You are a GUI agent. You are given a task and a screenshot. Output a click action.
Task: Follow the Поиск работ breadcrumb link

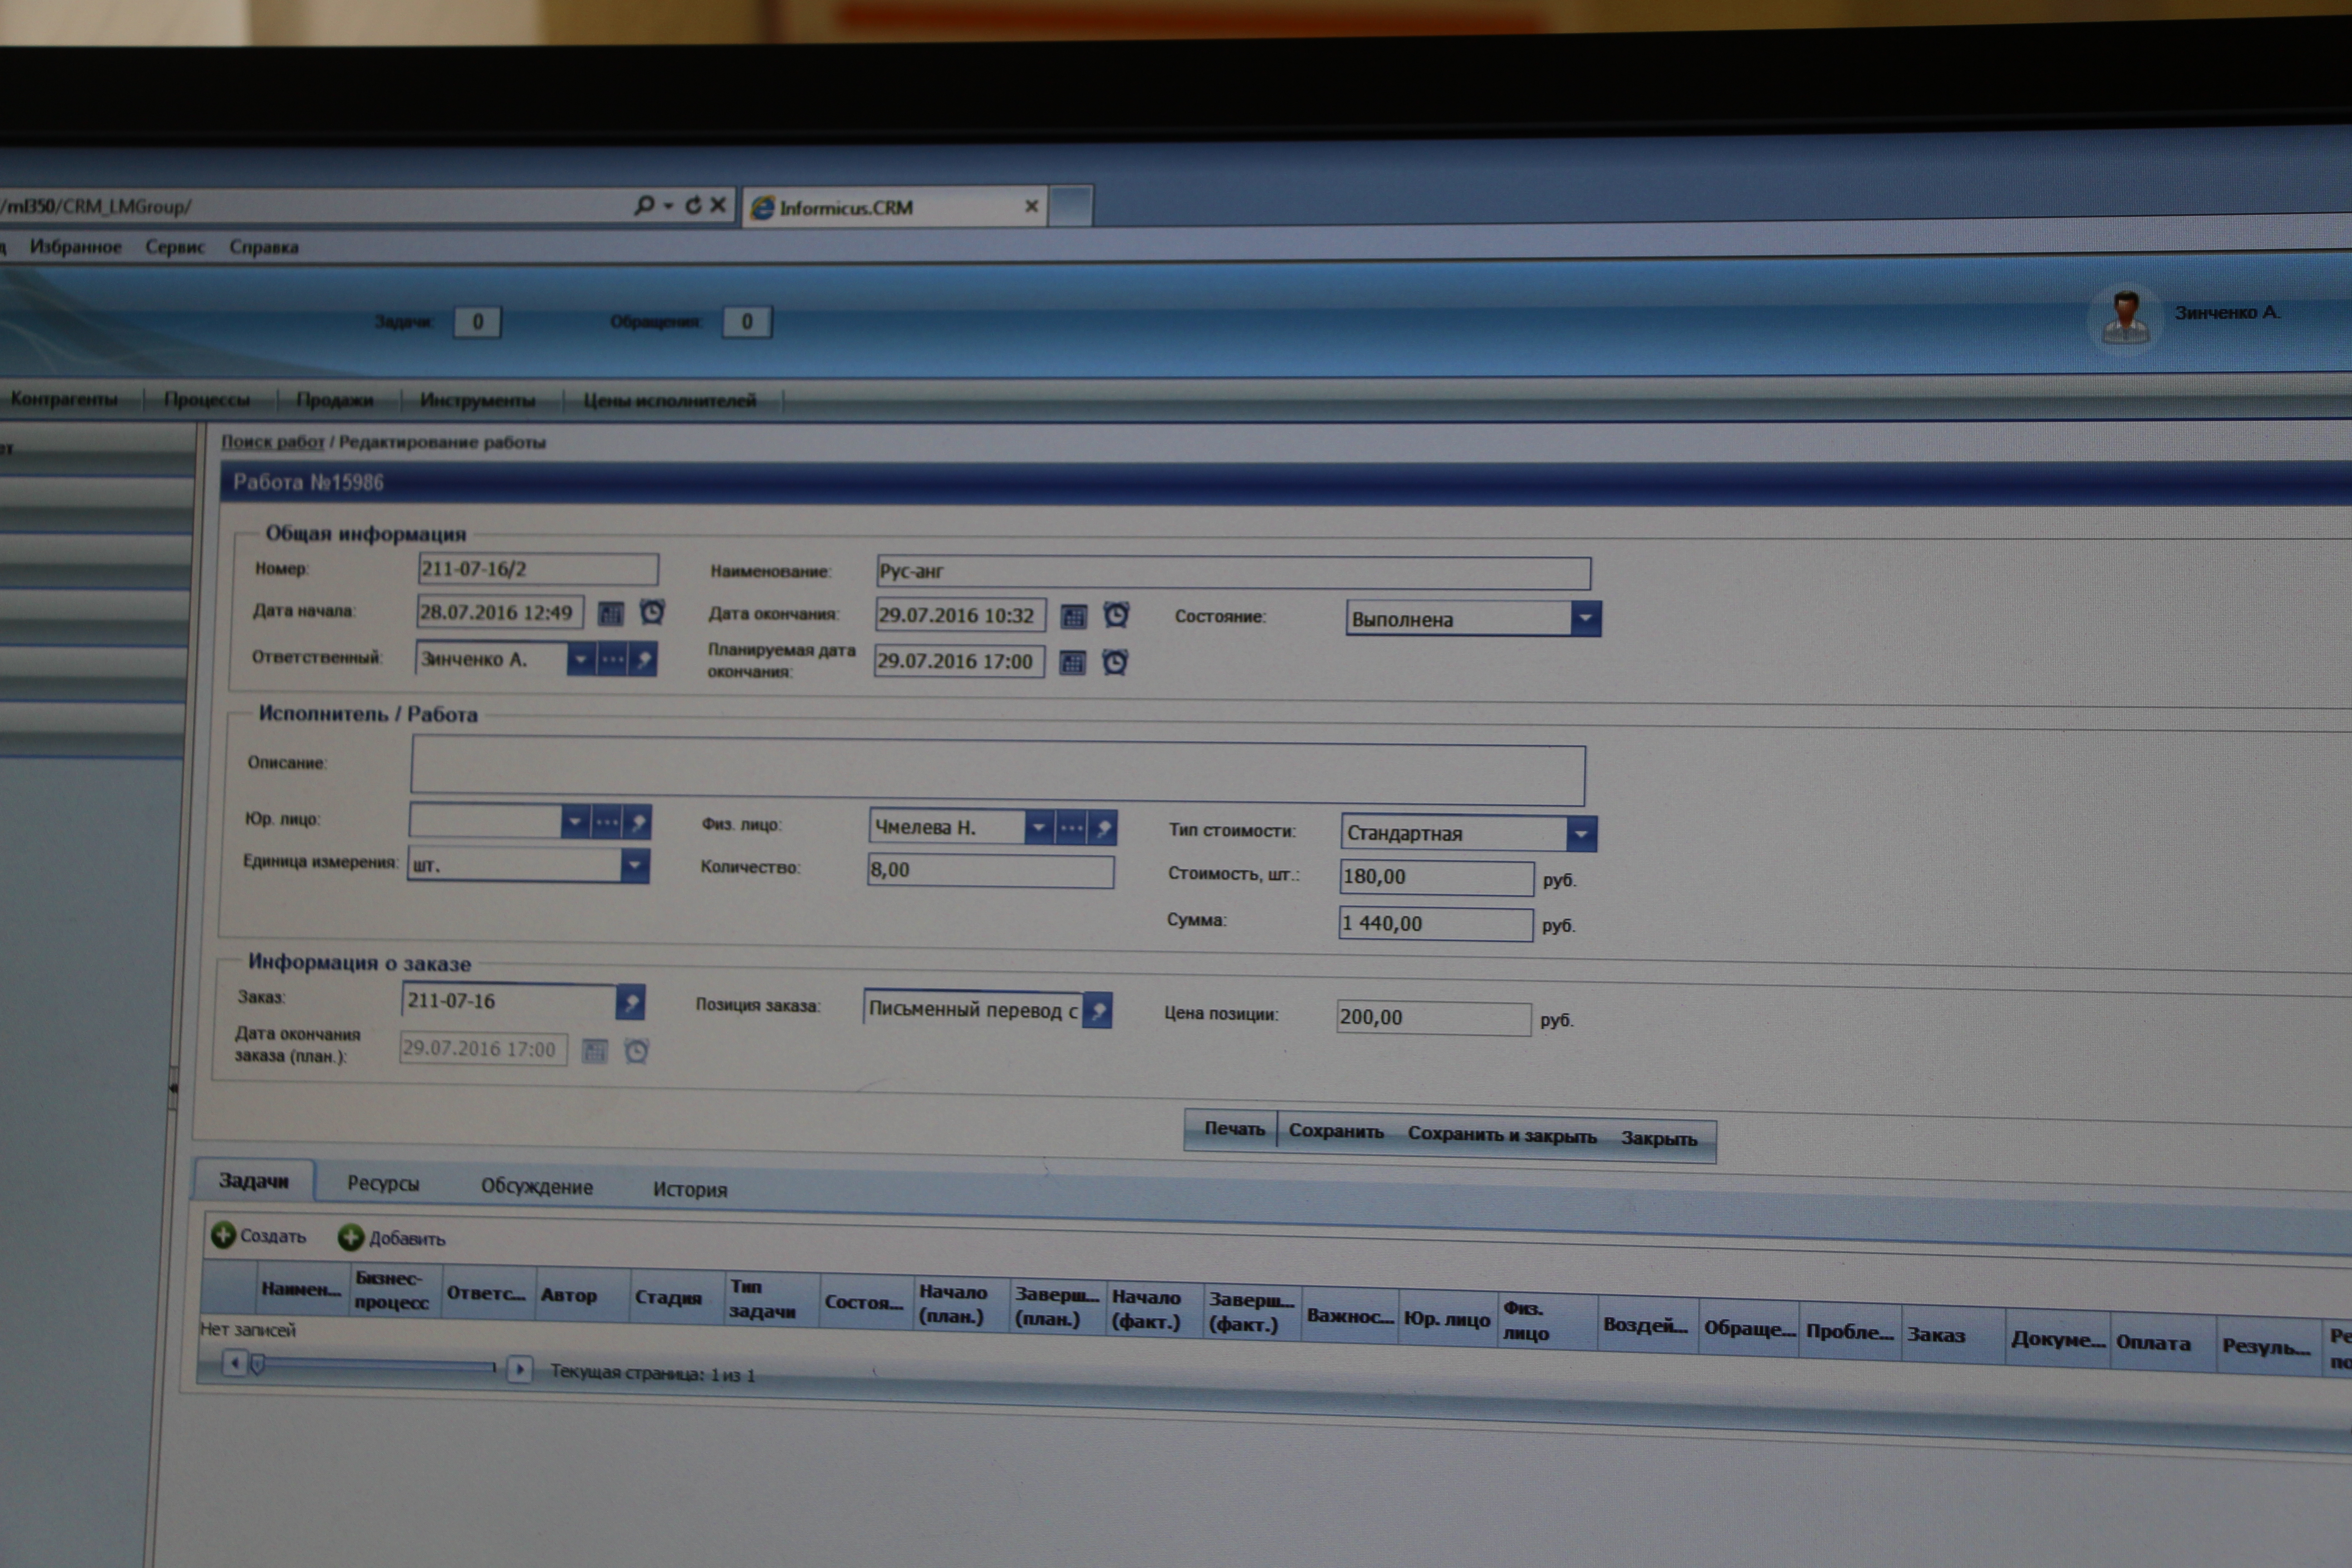272,442
